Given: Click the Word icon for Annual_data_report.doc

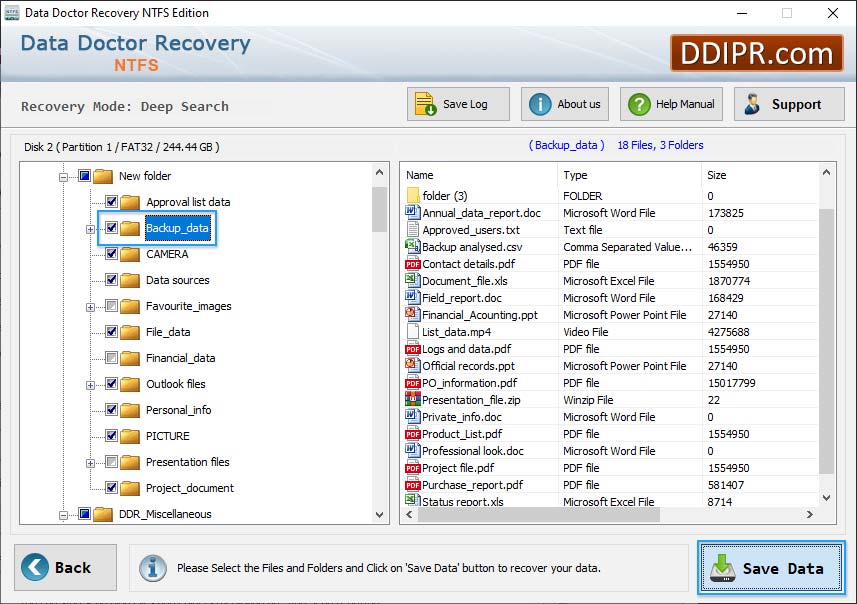Looking at the screenshot, I should pyautogui.click(x=412, y=212).
